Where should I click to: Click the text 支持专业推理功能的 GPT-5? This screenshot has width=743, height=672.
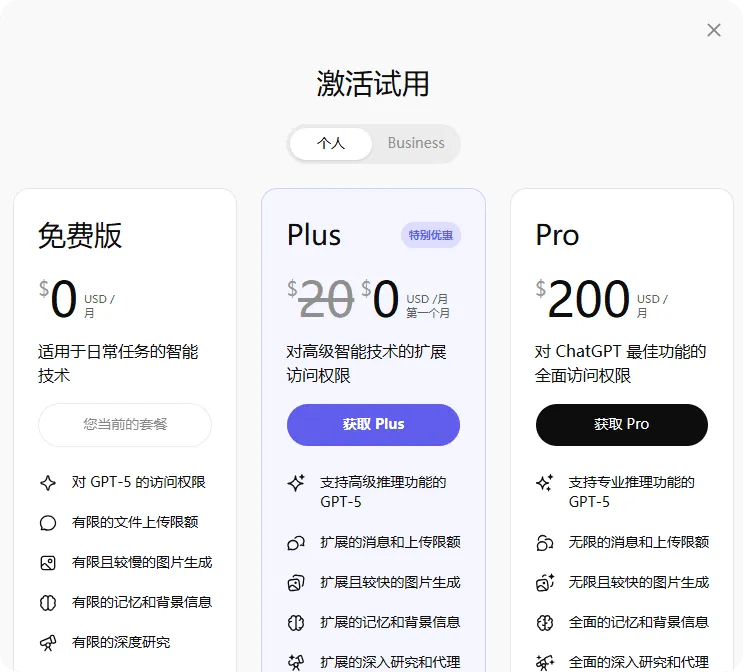click(631, 492)
